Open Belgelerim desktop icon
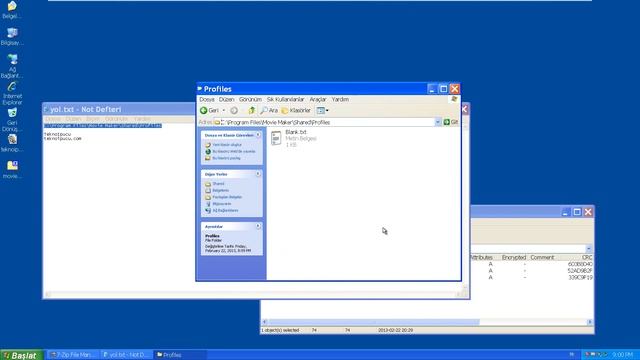Screen dimensions: 640x360 12,10
